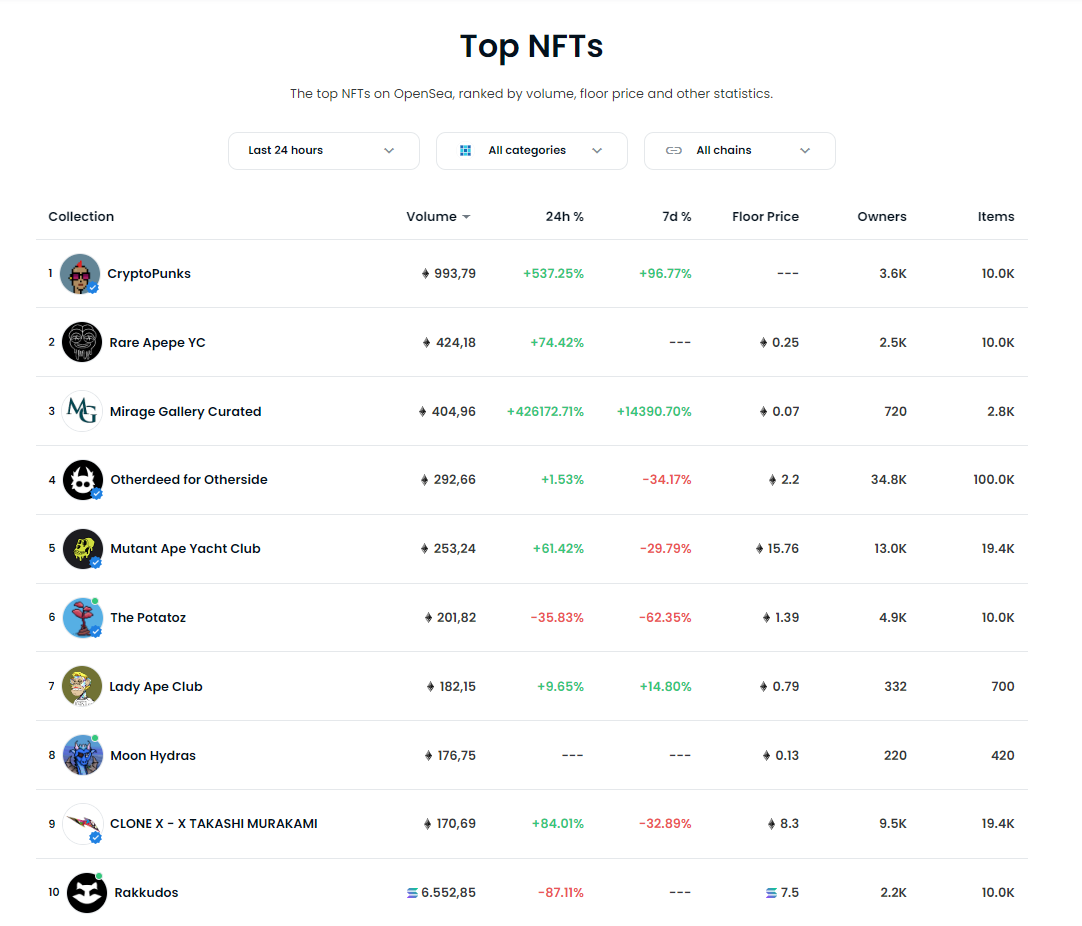Click the Ethereum icon beside 176,75 volume
Screen dimensions: 1082x926
pyautogui.click(x=429, y=756)
